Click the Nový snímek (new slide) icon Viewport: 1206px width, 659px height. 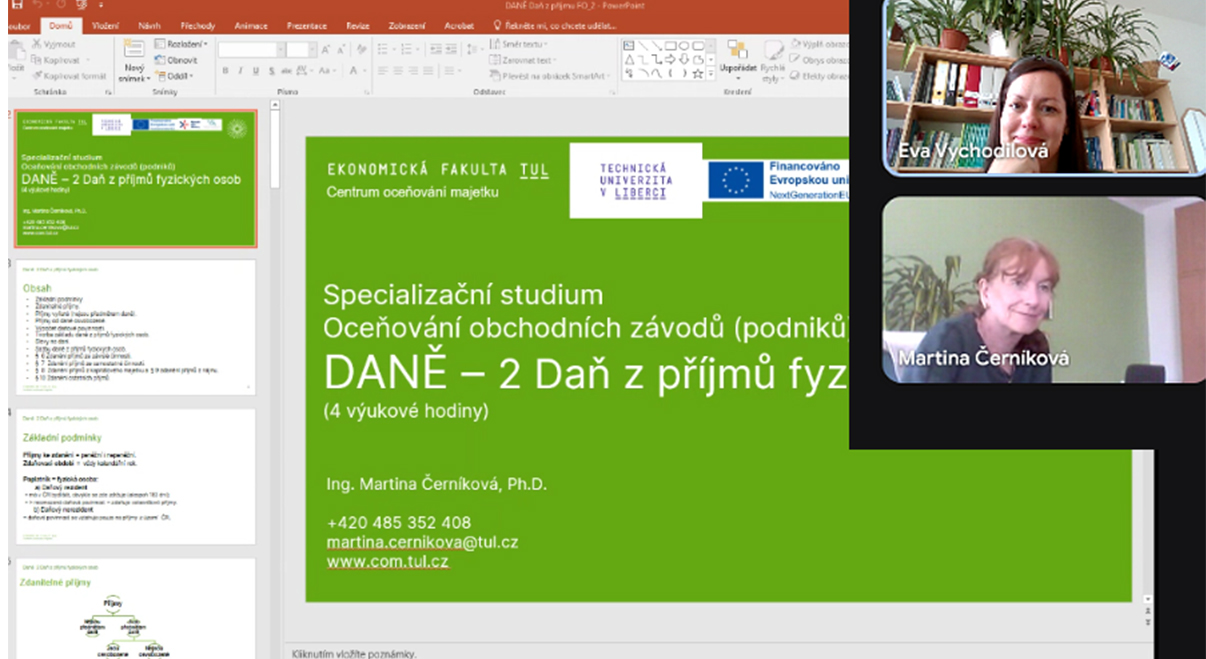pos(133,49)
